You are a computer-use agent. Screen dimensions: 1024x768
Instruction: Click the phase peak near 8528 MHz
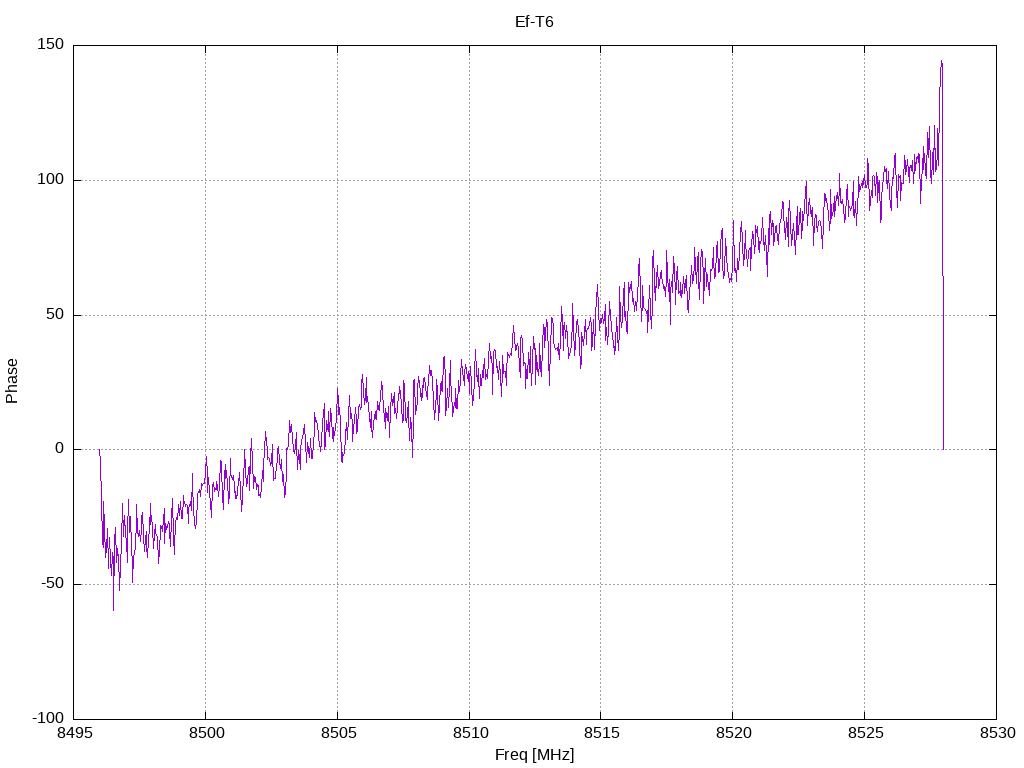point(941,62)
